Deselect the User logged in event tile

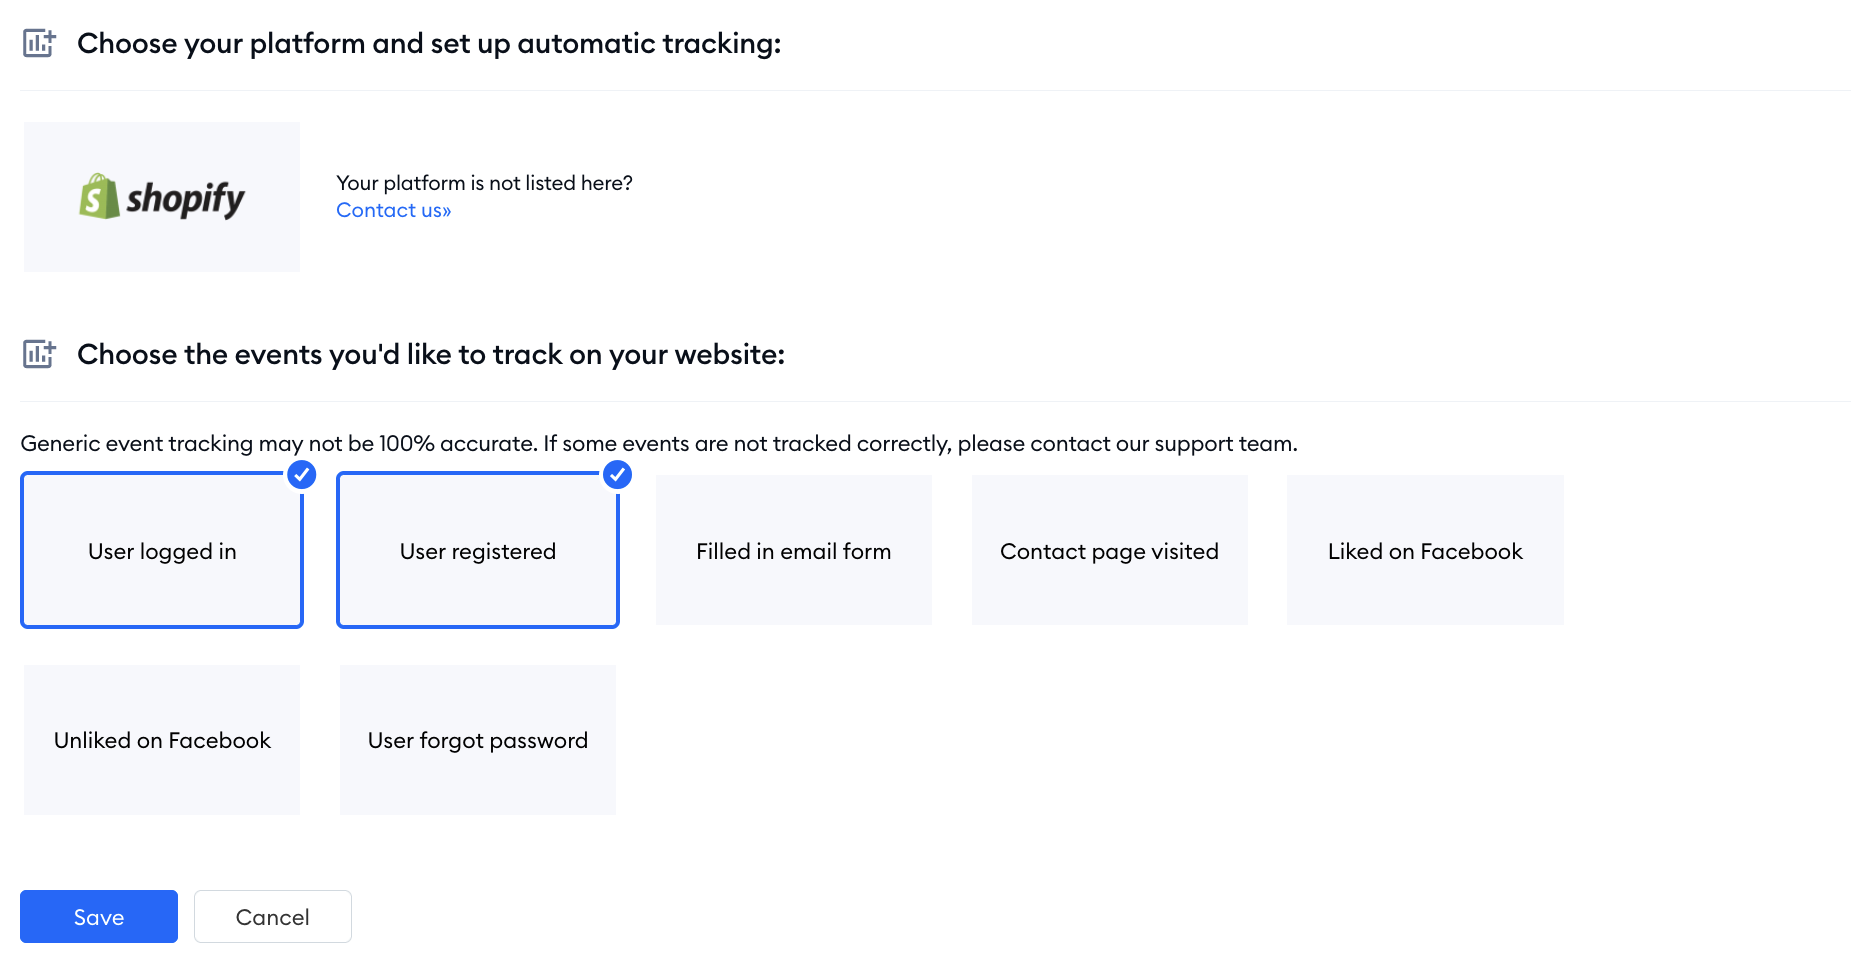[162, 550]
